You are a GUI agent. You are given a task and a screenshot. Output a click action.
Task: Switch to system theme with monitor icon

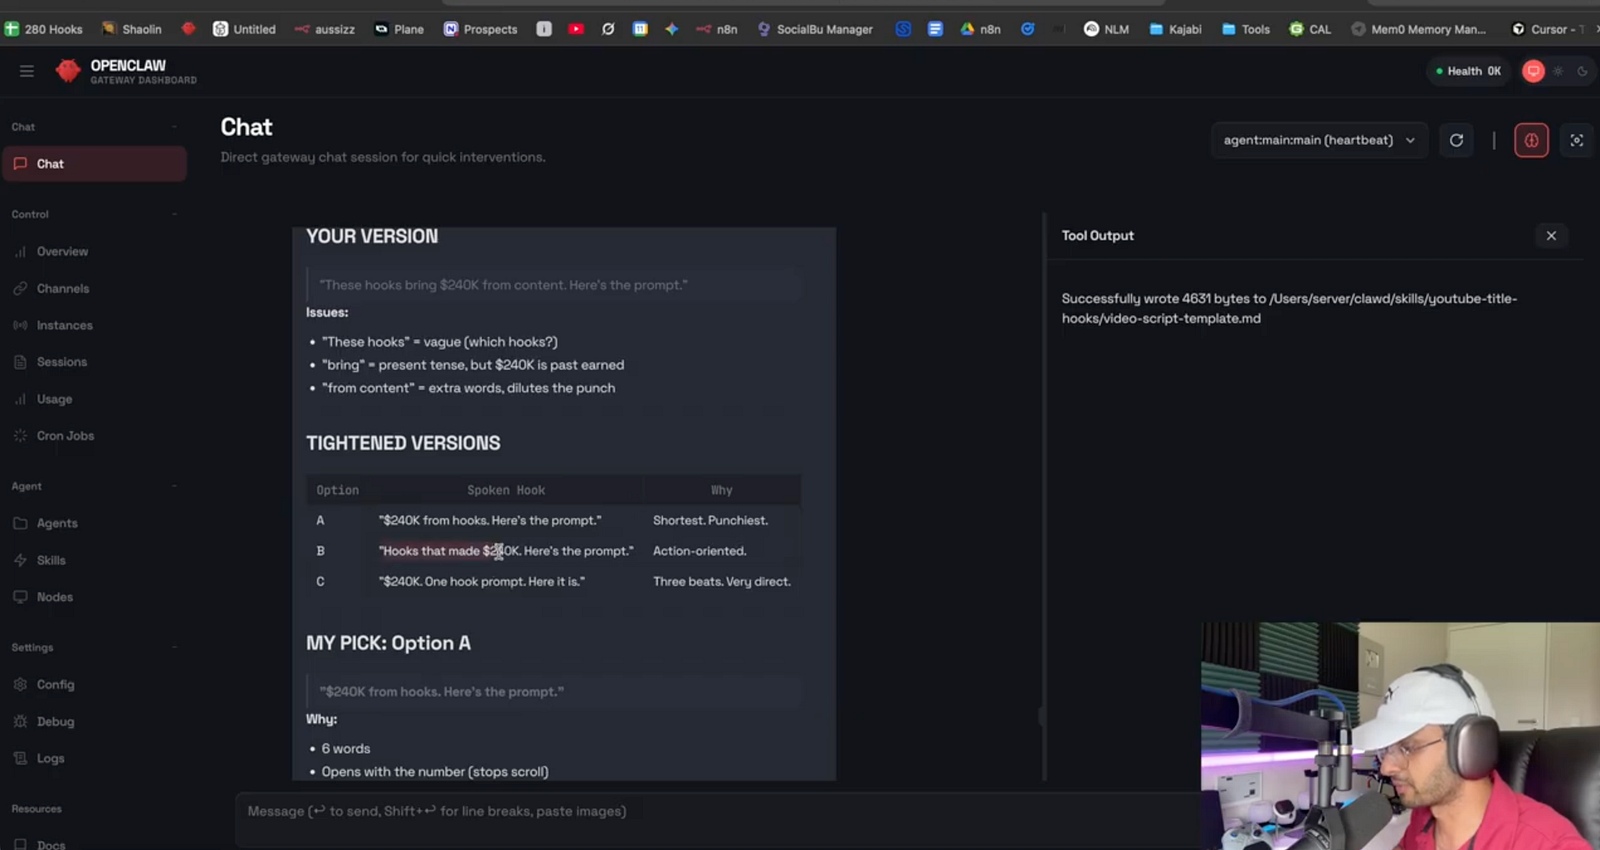1533,71
